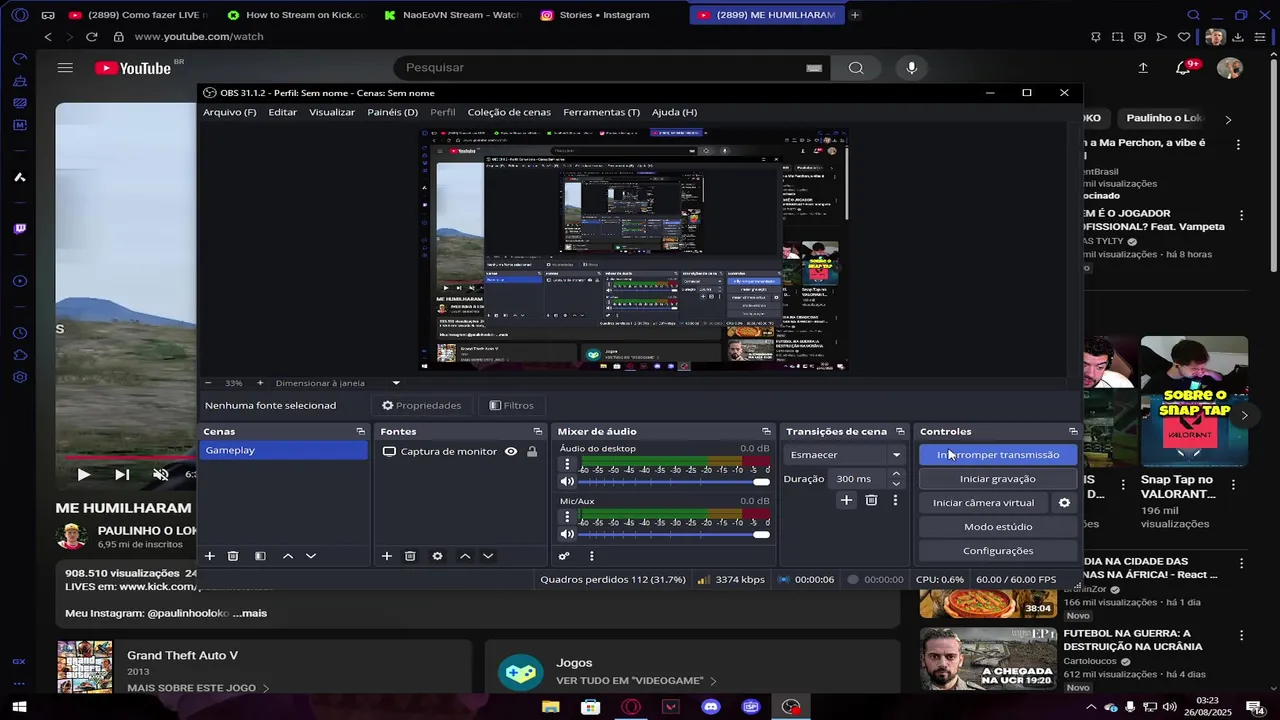This screenshot has width=1280, height=720.
Task: Increase transition Duração with up arrow
Action: click(896, 474)
